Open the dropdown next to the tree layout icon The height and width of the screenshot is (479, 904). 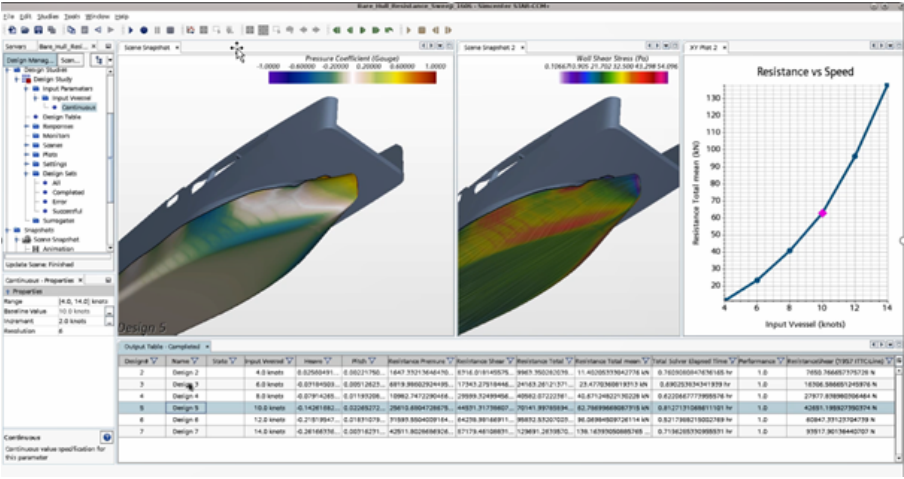tap(110, 60)
